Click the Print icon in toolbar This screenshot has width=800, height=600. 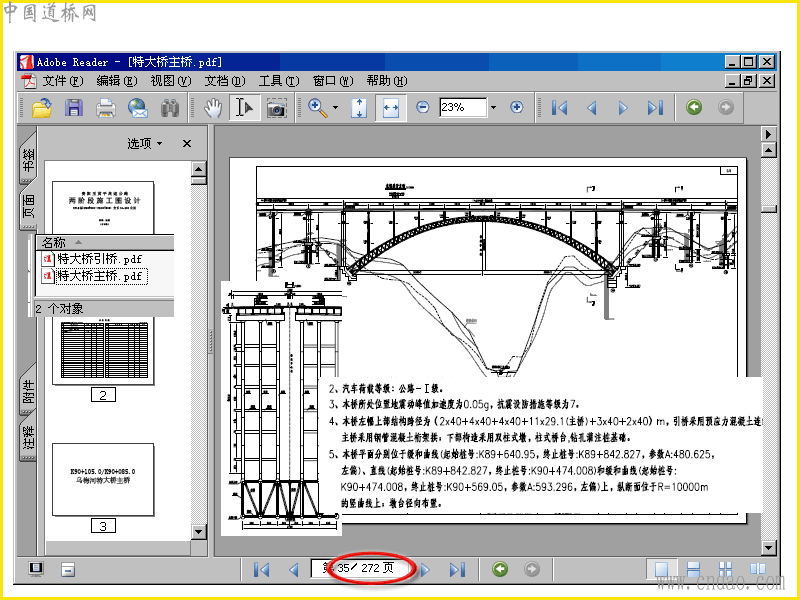pos(105,107)
